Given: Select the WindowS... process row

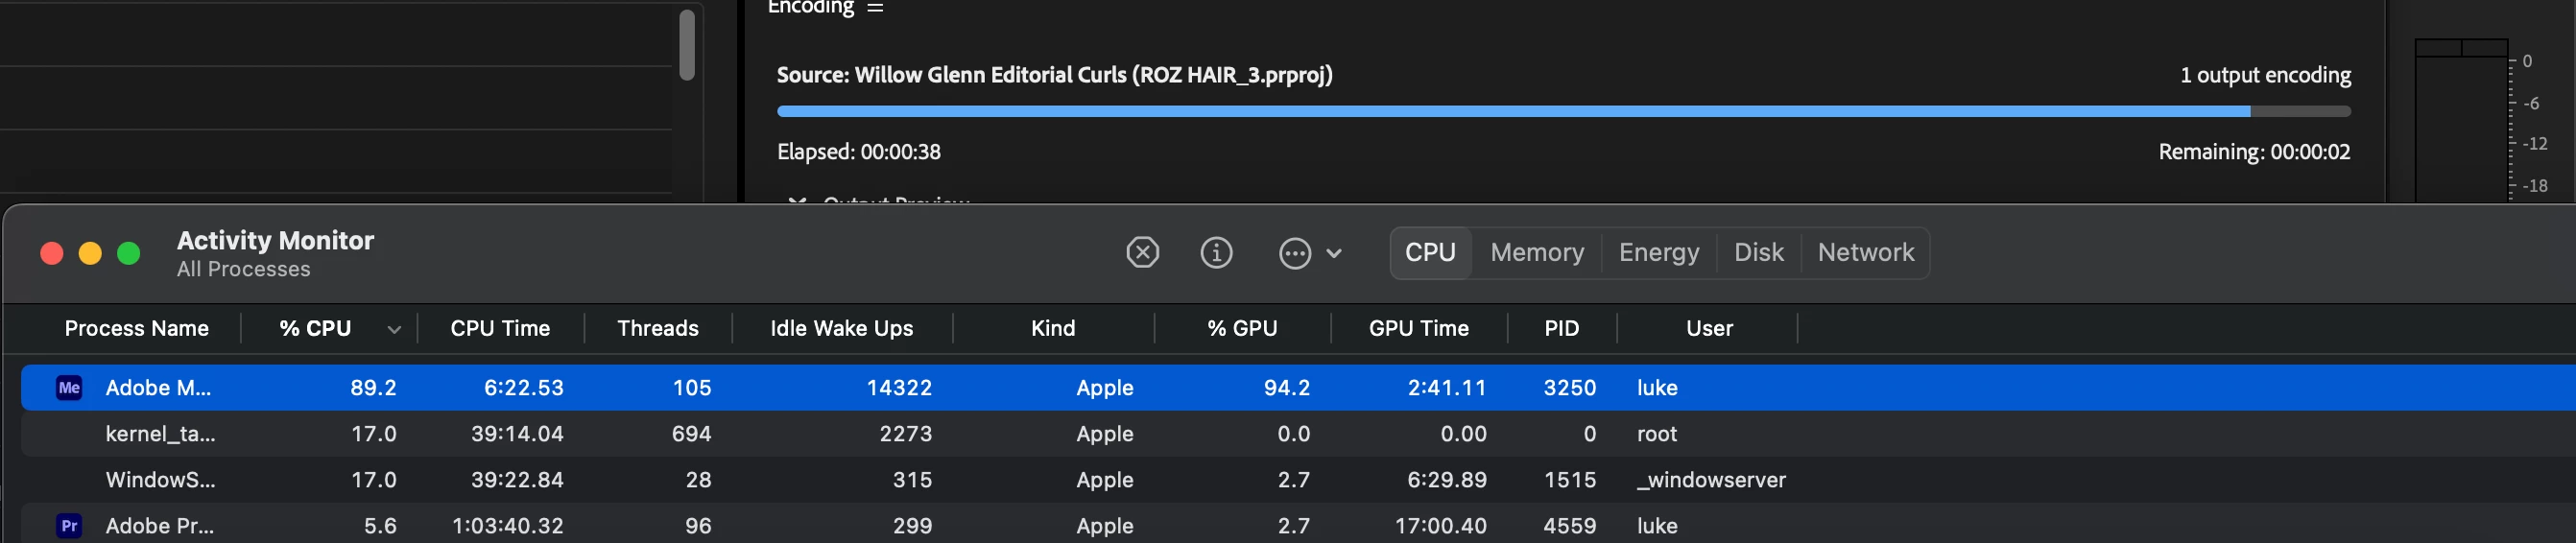Looking at the screenshot, I should [1298, 479].
